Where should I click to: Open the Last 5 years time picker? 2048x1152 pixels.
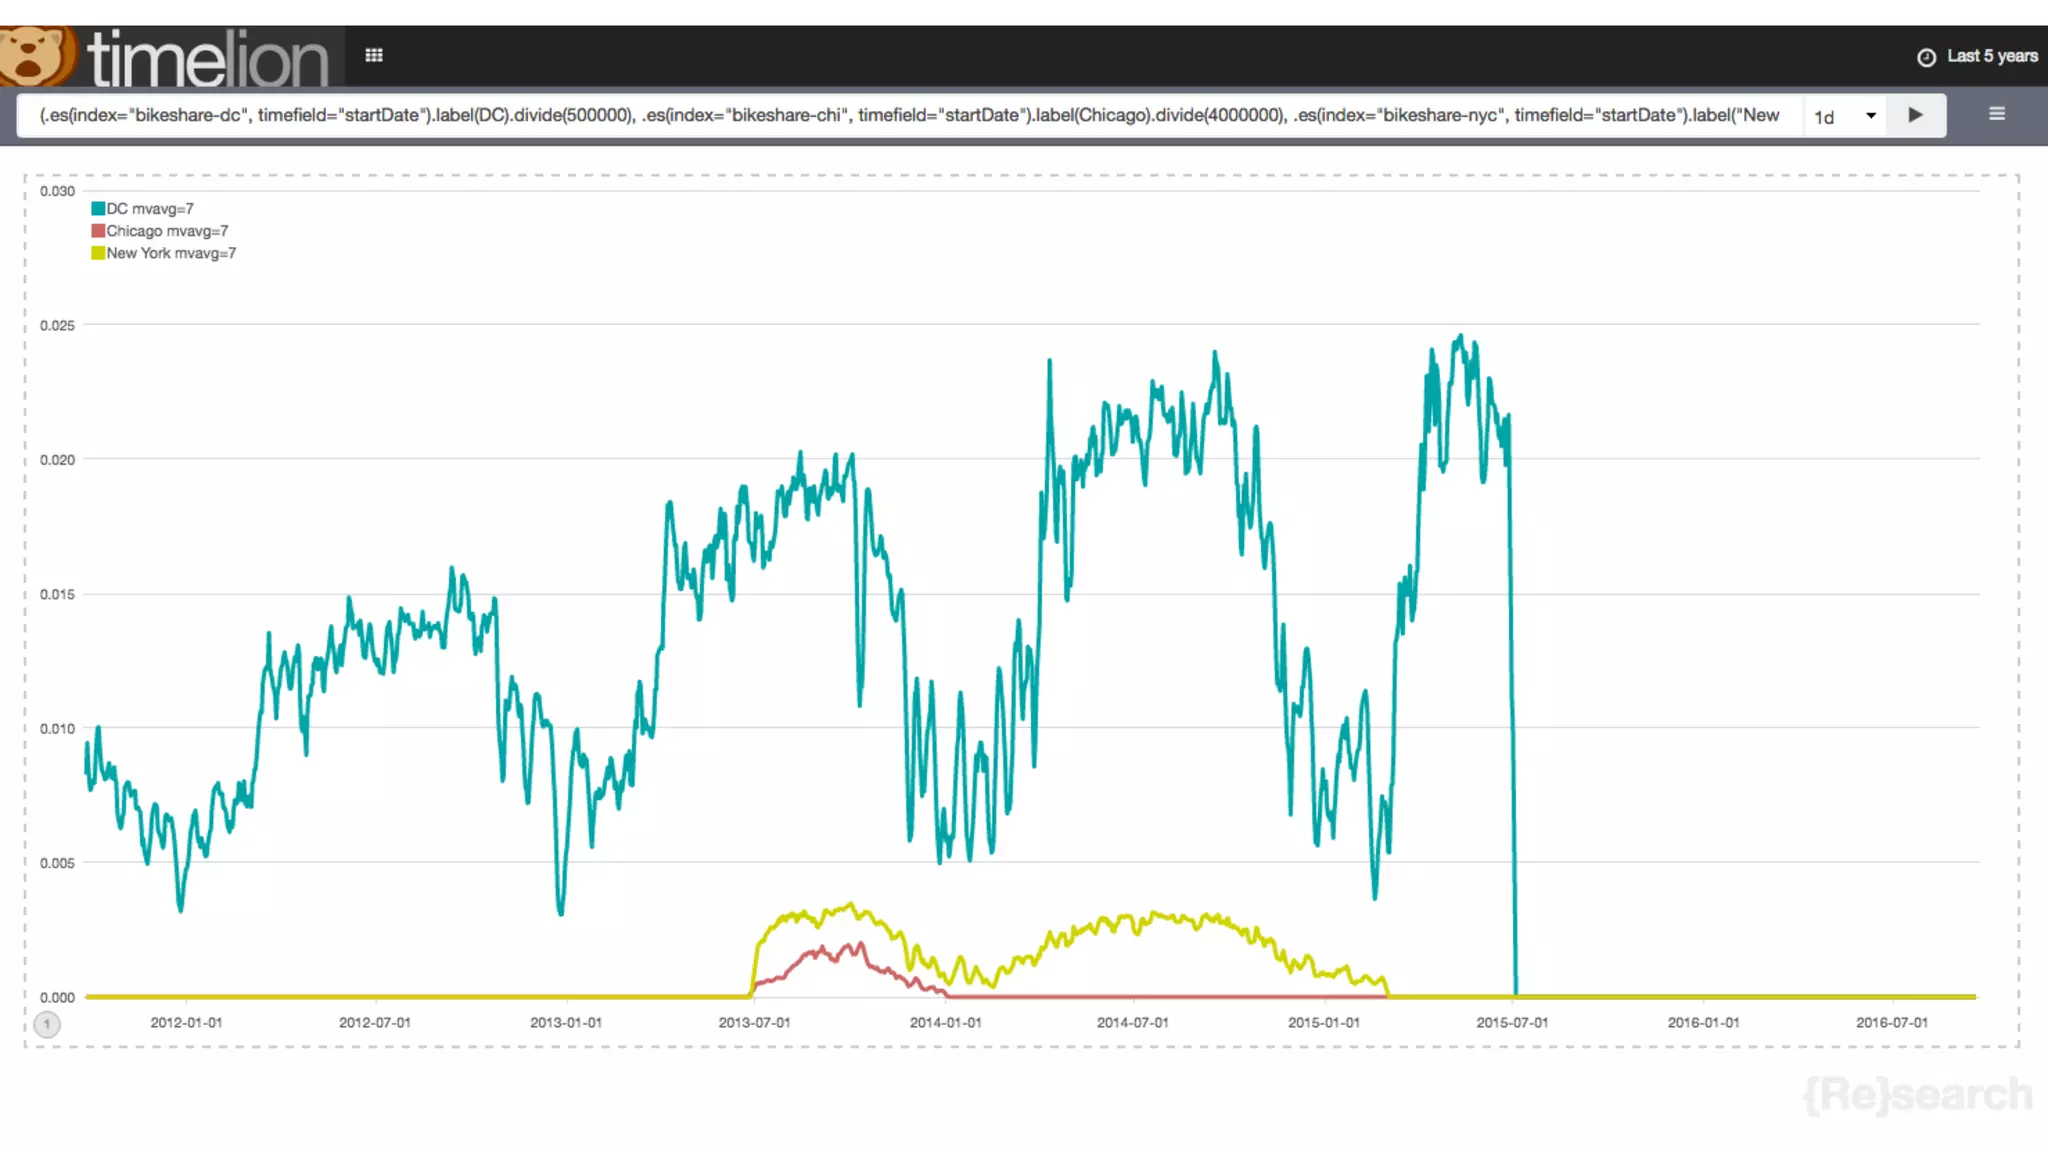(1991, 56)
